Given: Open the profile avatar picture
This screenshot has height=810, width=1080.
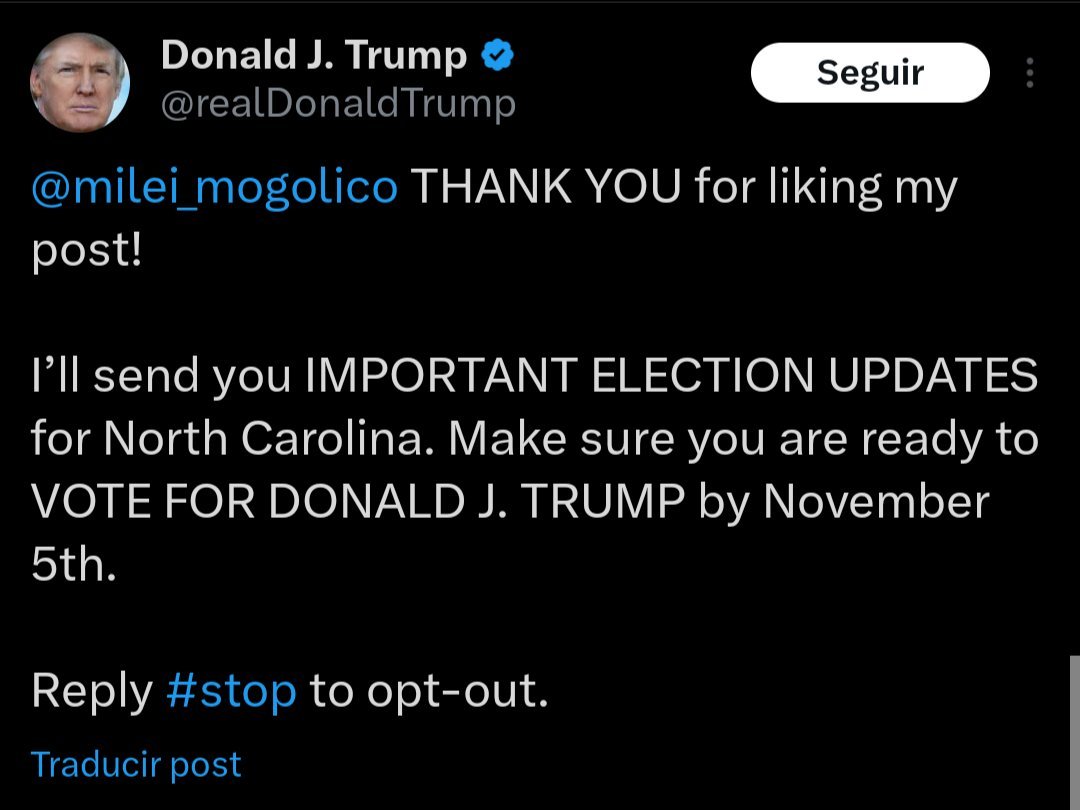Looking at the screenshot, I should [x=80, y=81].
